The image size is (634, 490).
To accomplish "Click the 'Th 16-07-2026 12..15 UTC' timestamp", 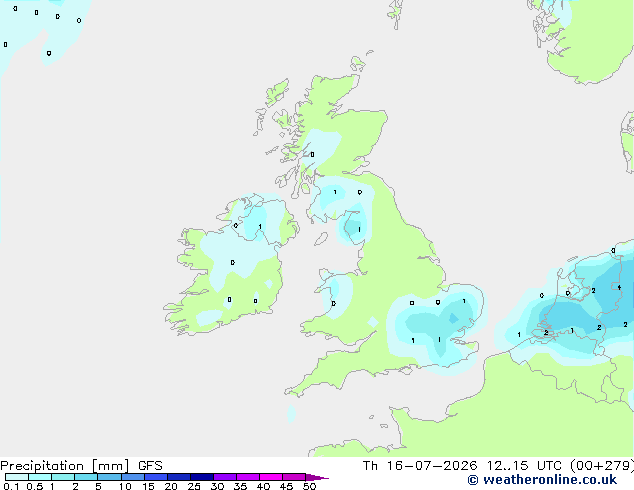I will 462,466.
